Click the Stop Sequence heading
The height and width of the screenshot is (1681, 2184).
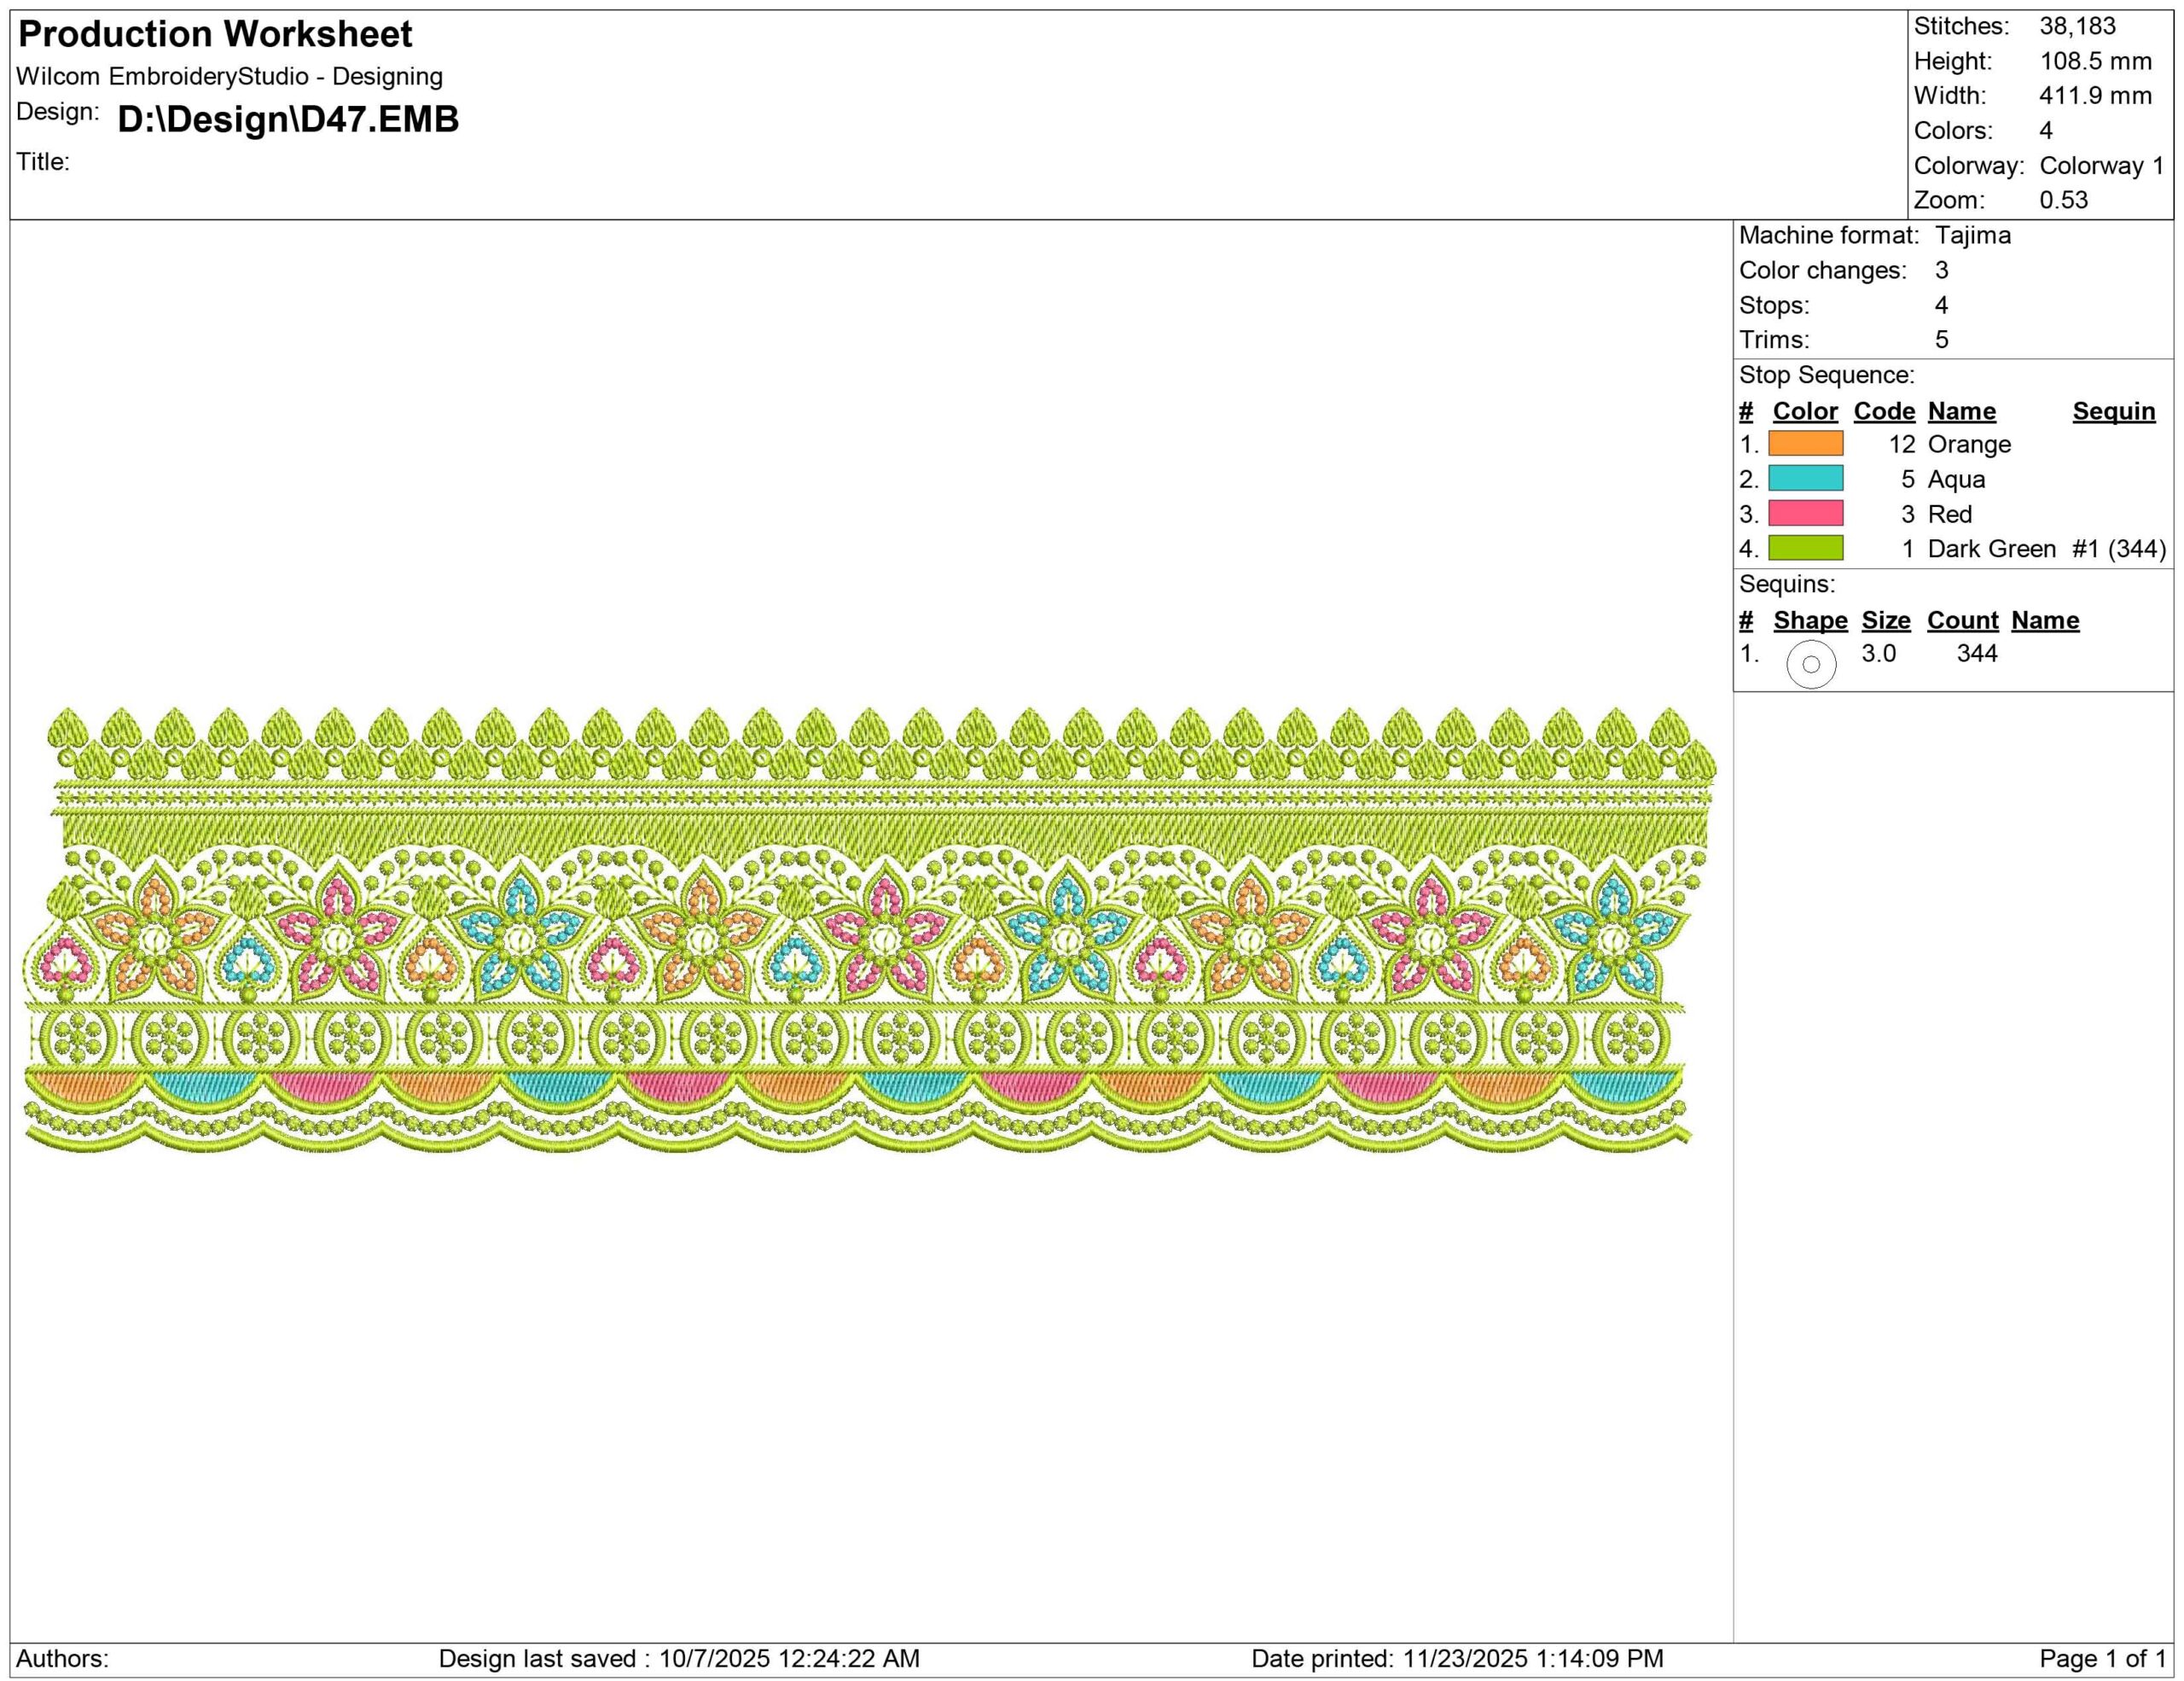point(1826,375)
